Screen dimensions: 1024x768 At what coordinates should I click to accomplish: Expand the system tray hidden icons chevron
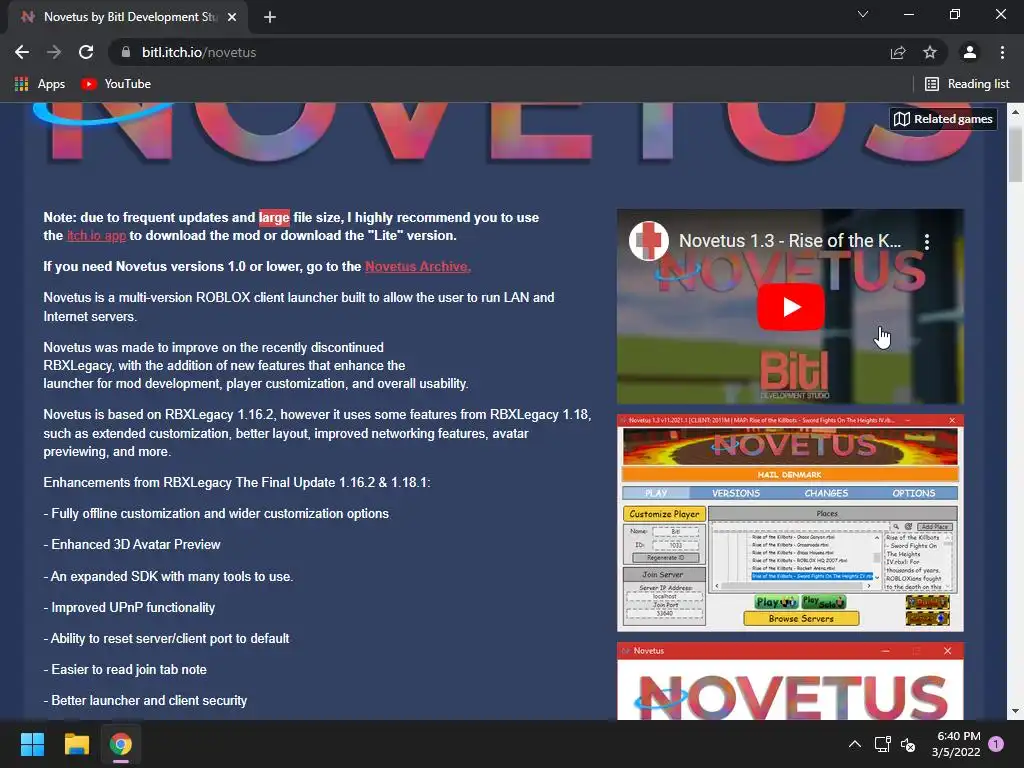(854, 744)
